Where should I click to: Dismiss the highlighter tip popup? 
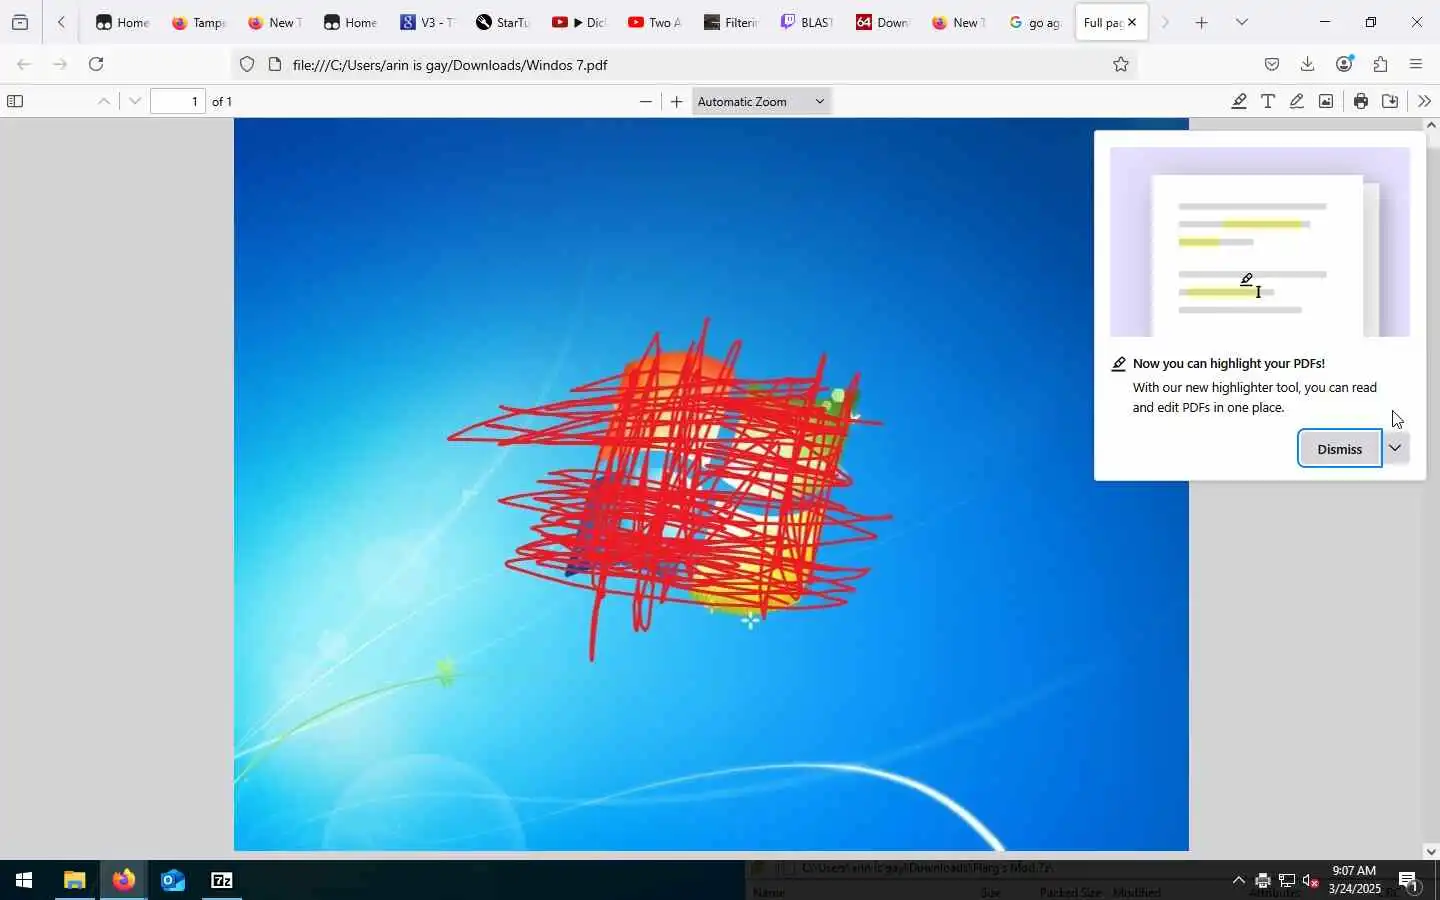click(1339, 449)
